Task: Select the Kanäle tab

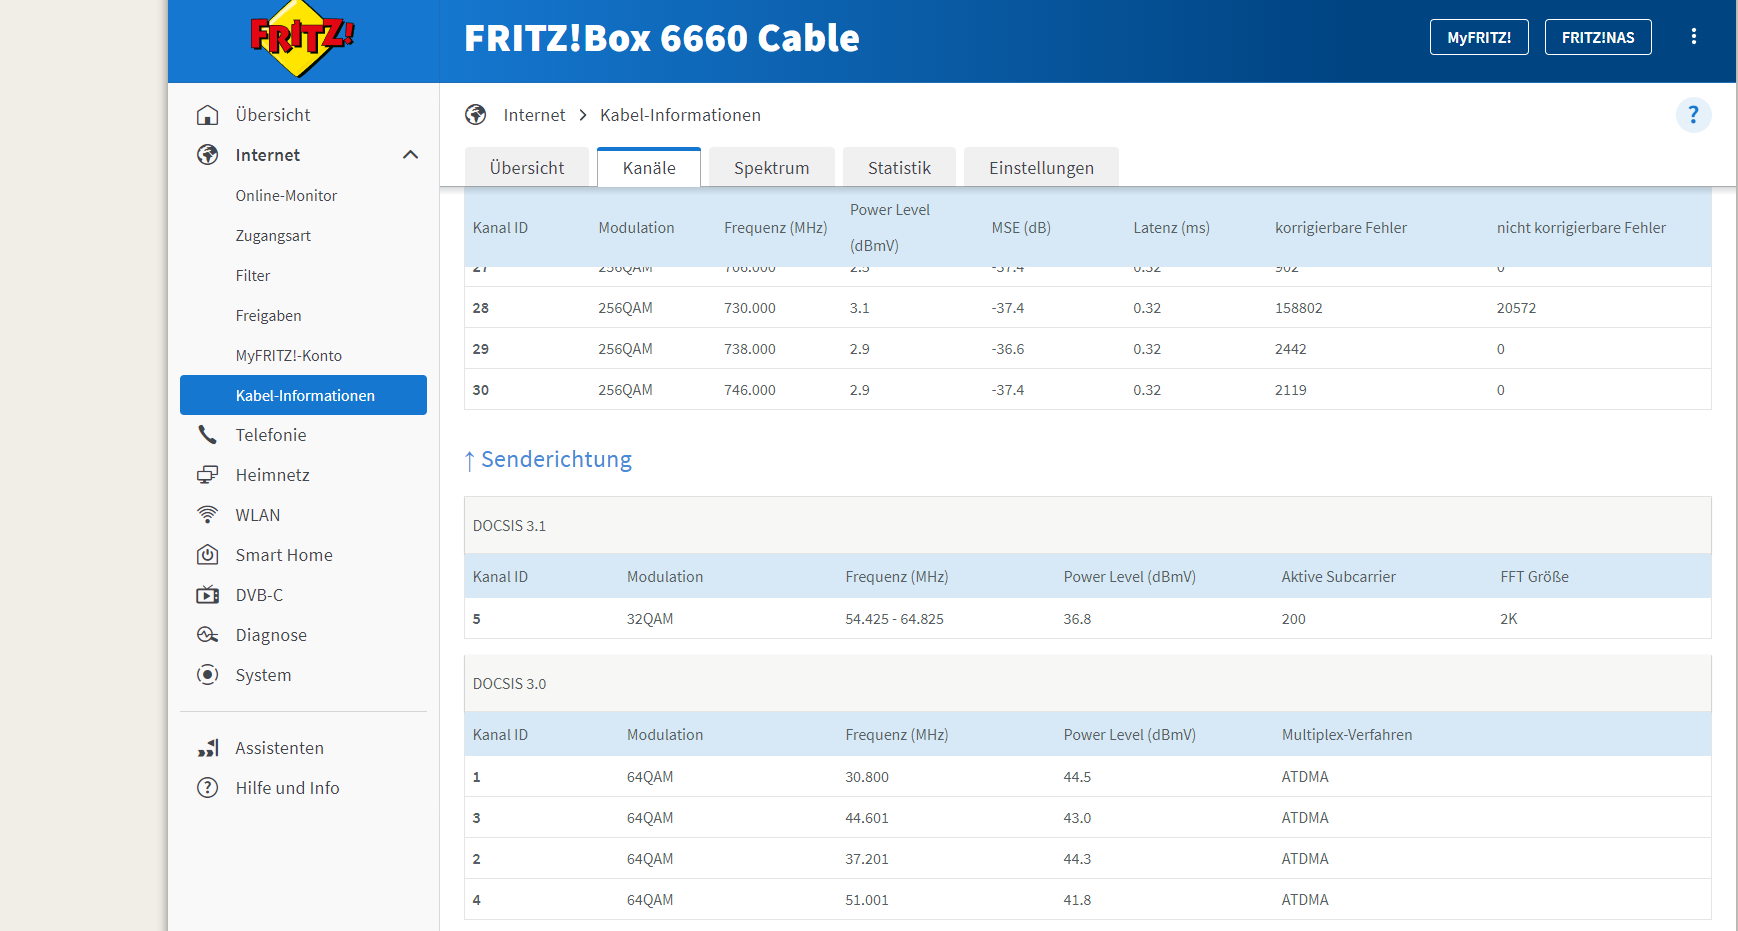Action: (x=649, y=167)
